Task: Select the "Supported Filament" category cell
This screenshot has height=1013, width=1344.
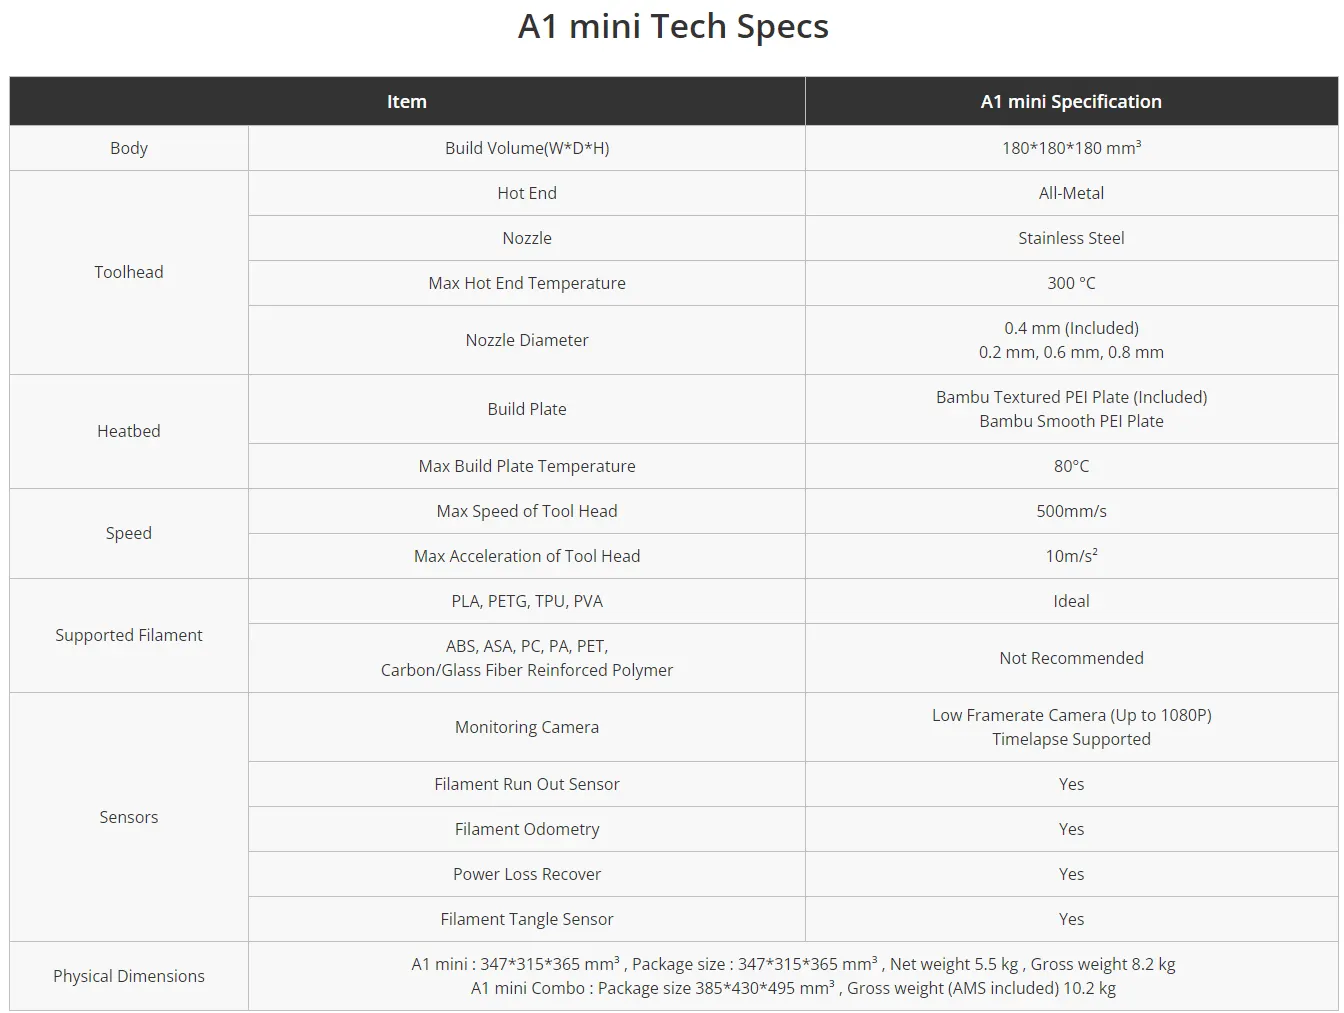Action: click(129, 635)
